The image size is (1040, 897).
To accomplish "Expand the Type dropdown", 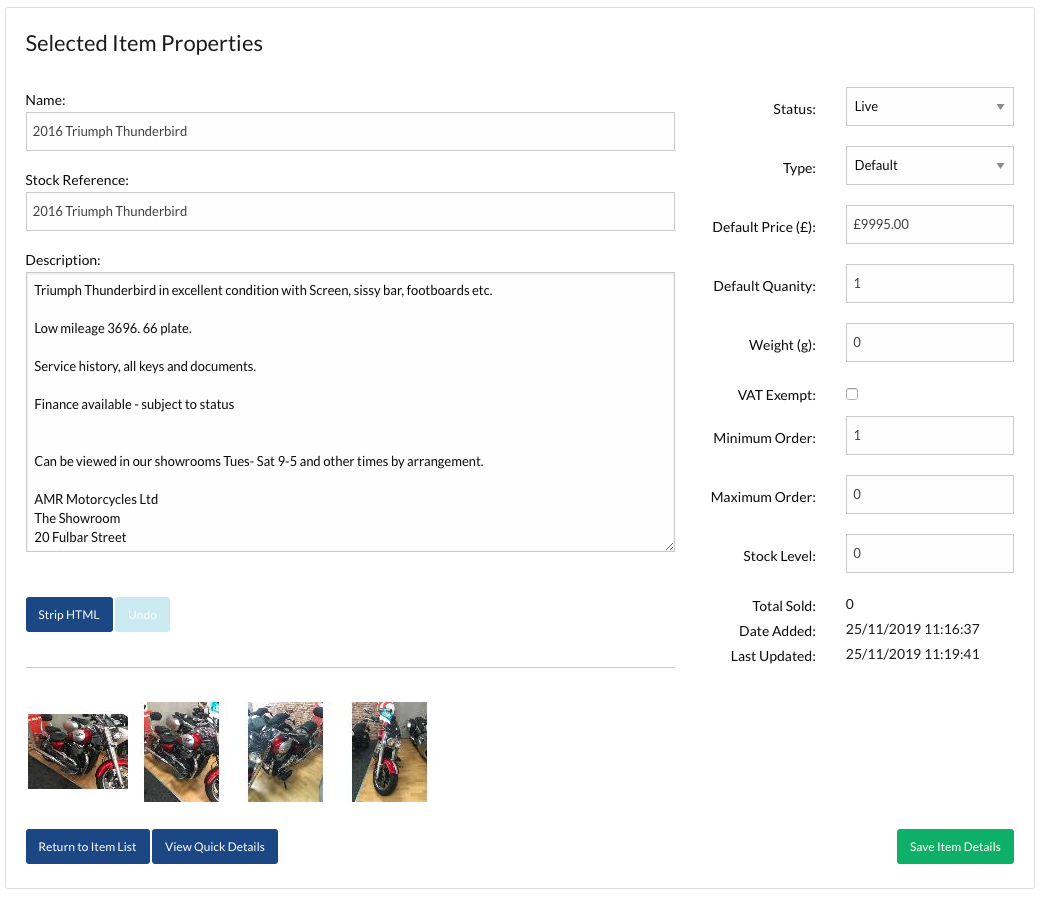I will coord(929,166).
